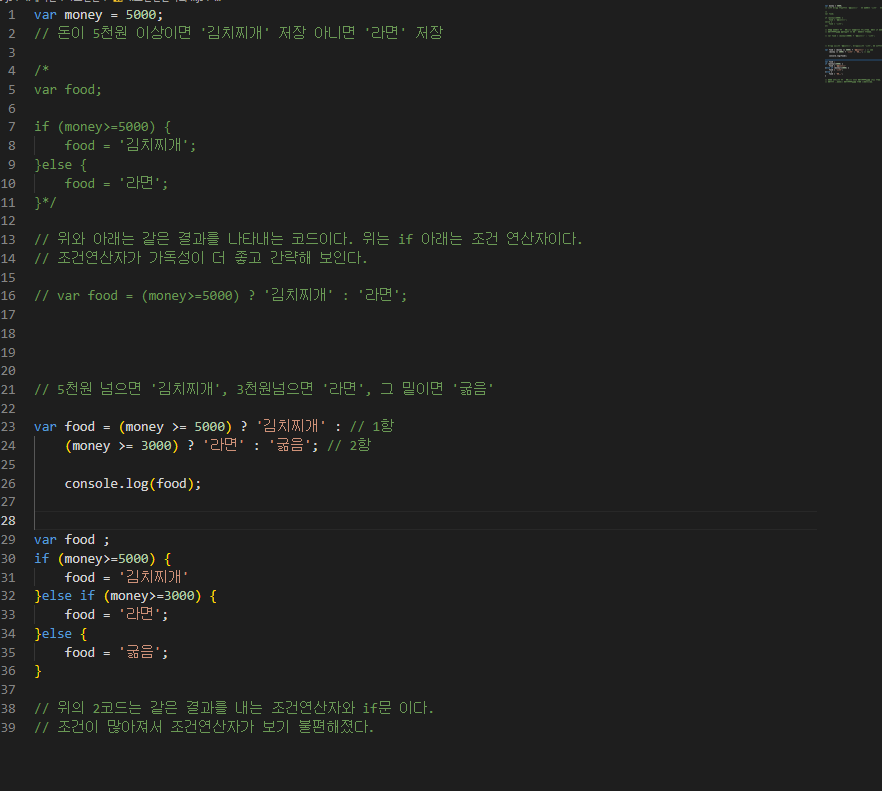Click line number 23 in the gutter
The height and width of the screenshot is (791, 882).
8,426
